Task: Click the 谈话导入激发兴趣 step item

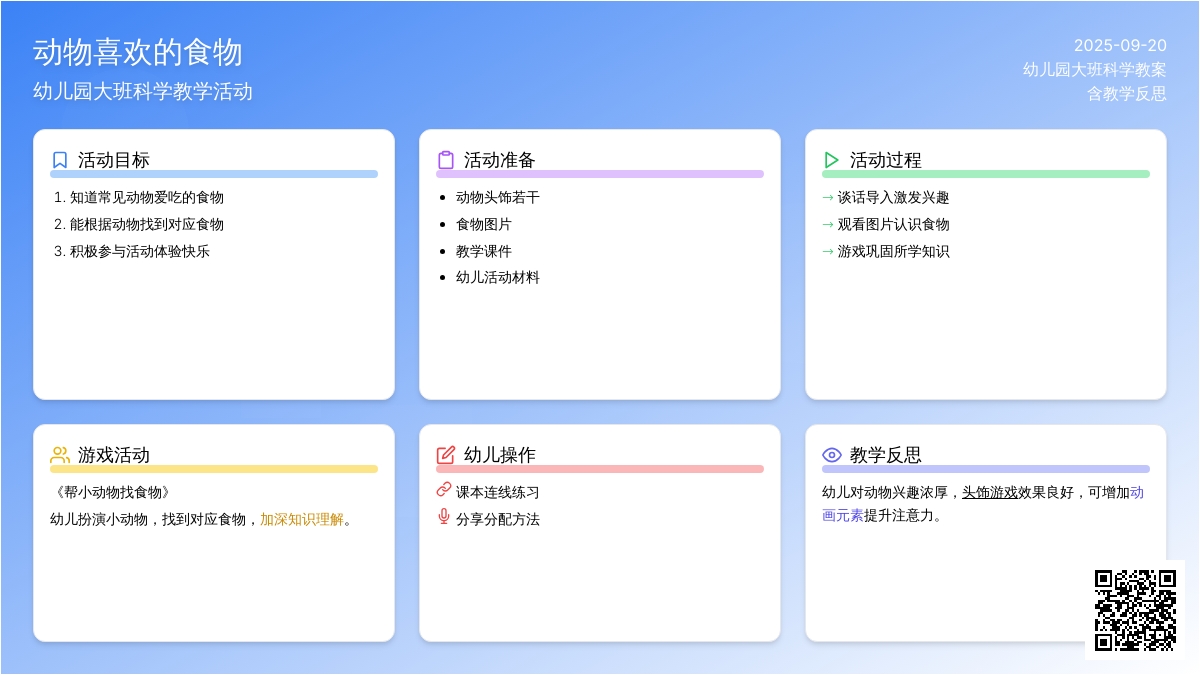Action: (x=893, y=197)
